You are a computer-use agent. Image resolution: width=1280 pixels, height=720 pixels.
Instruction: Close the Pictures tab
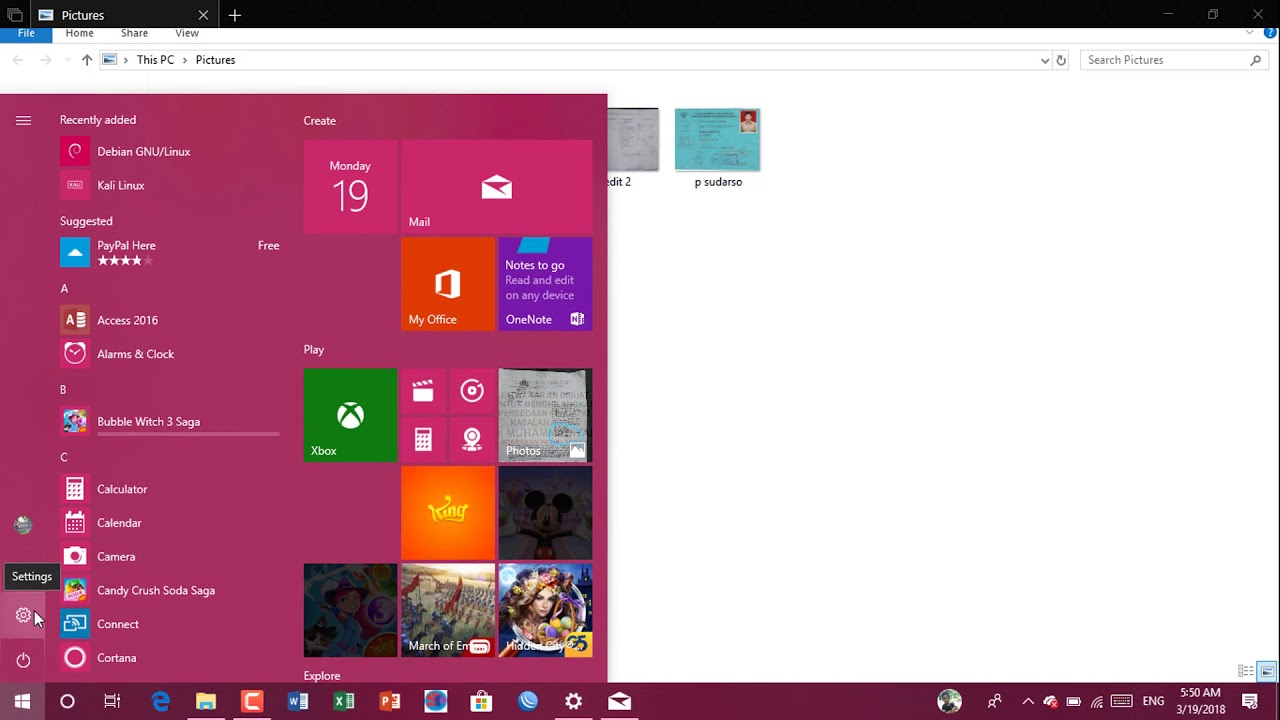[x=203, y=15]
